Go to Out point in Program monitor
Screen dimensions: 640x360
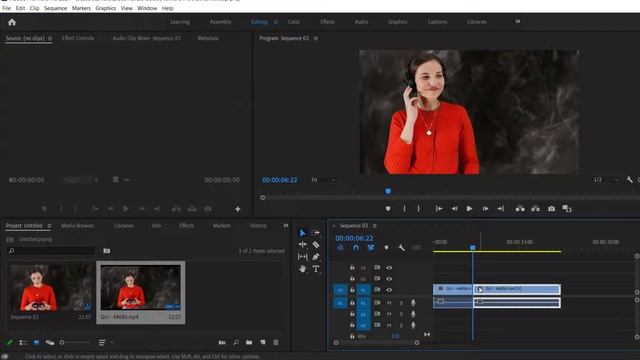(x=501, y=209)
